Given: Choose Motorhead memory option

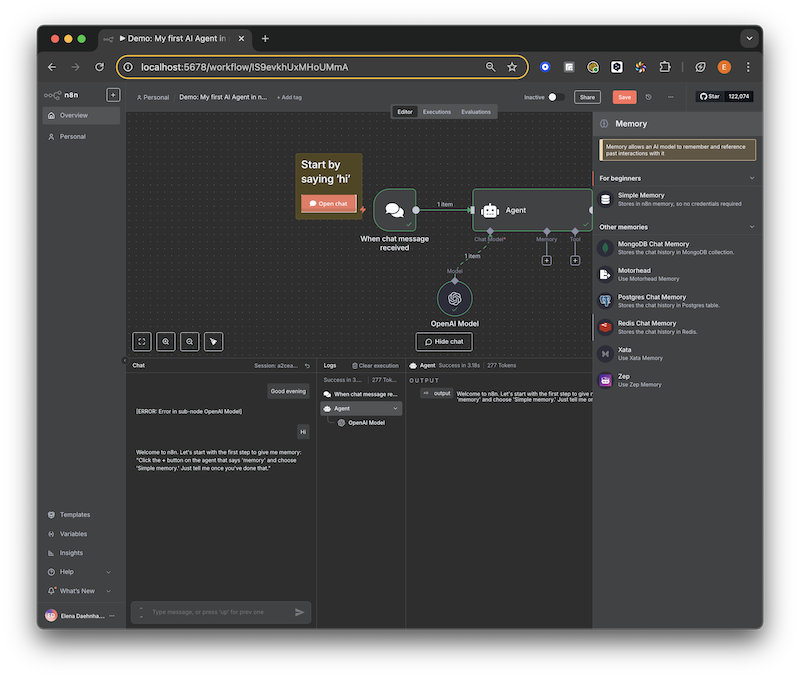Looking at the screenshot, I should point(677,274).
